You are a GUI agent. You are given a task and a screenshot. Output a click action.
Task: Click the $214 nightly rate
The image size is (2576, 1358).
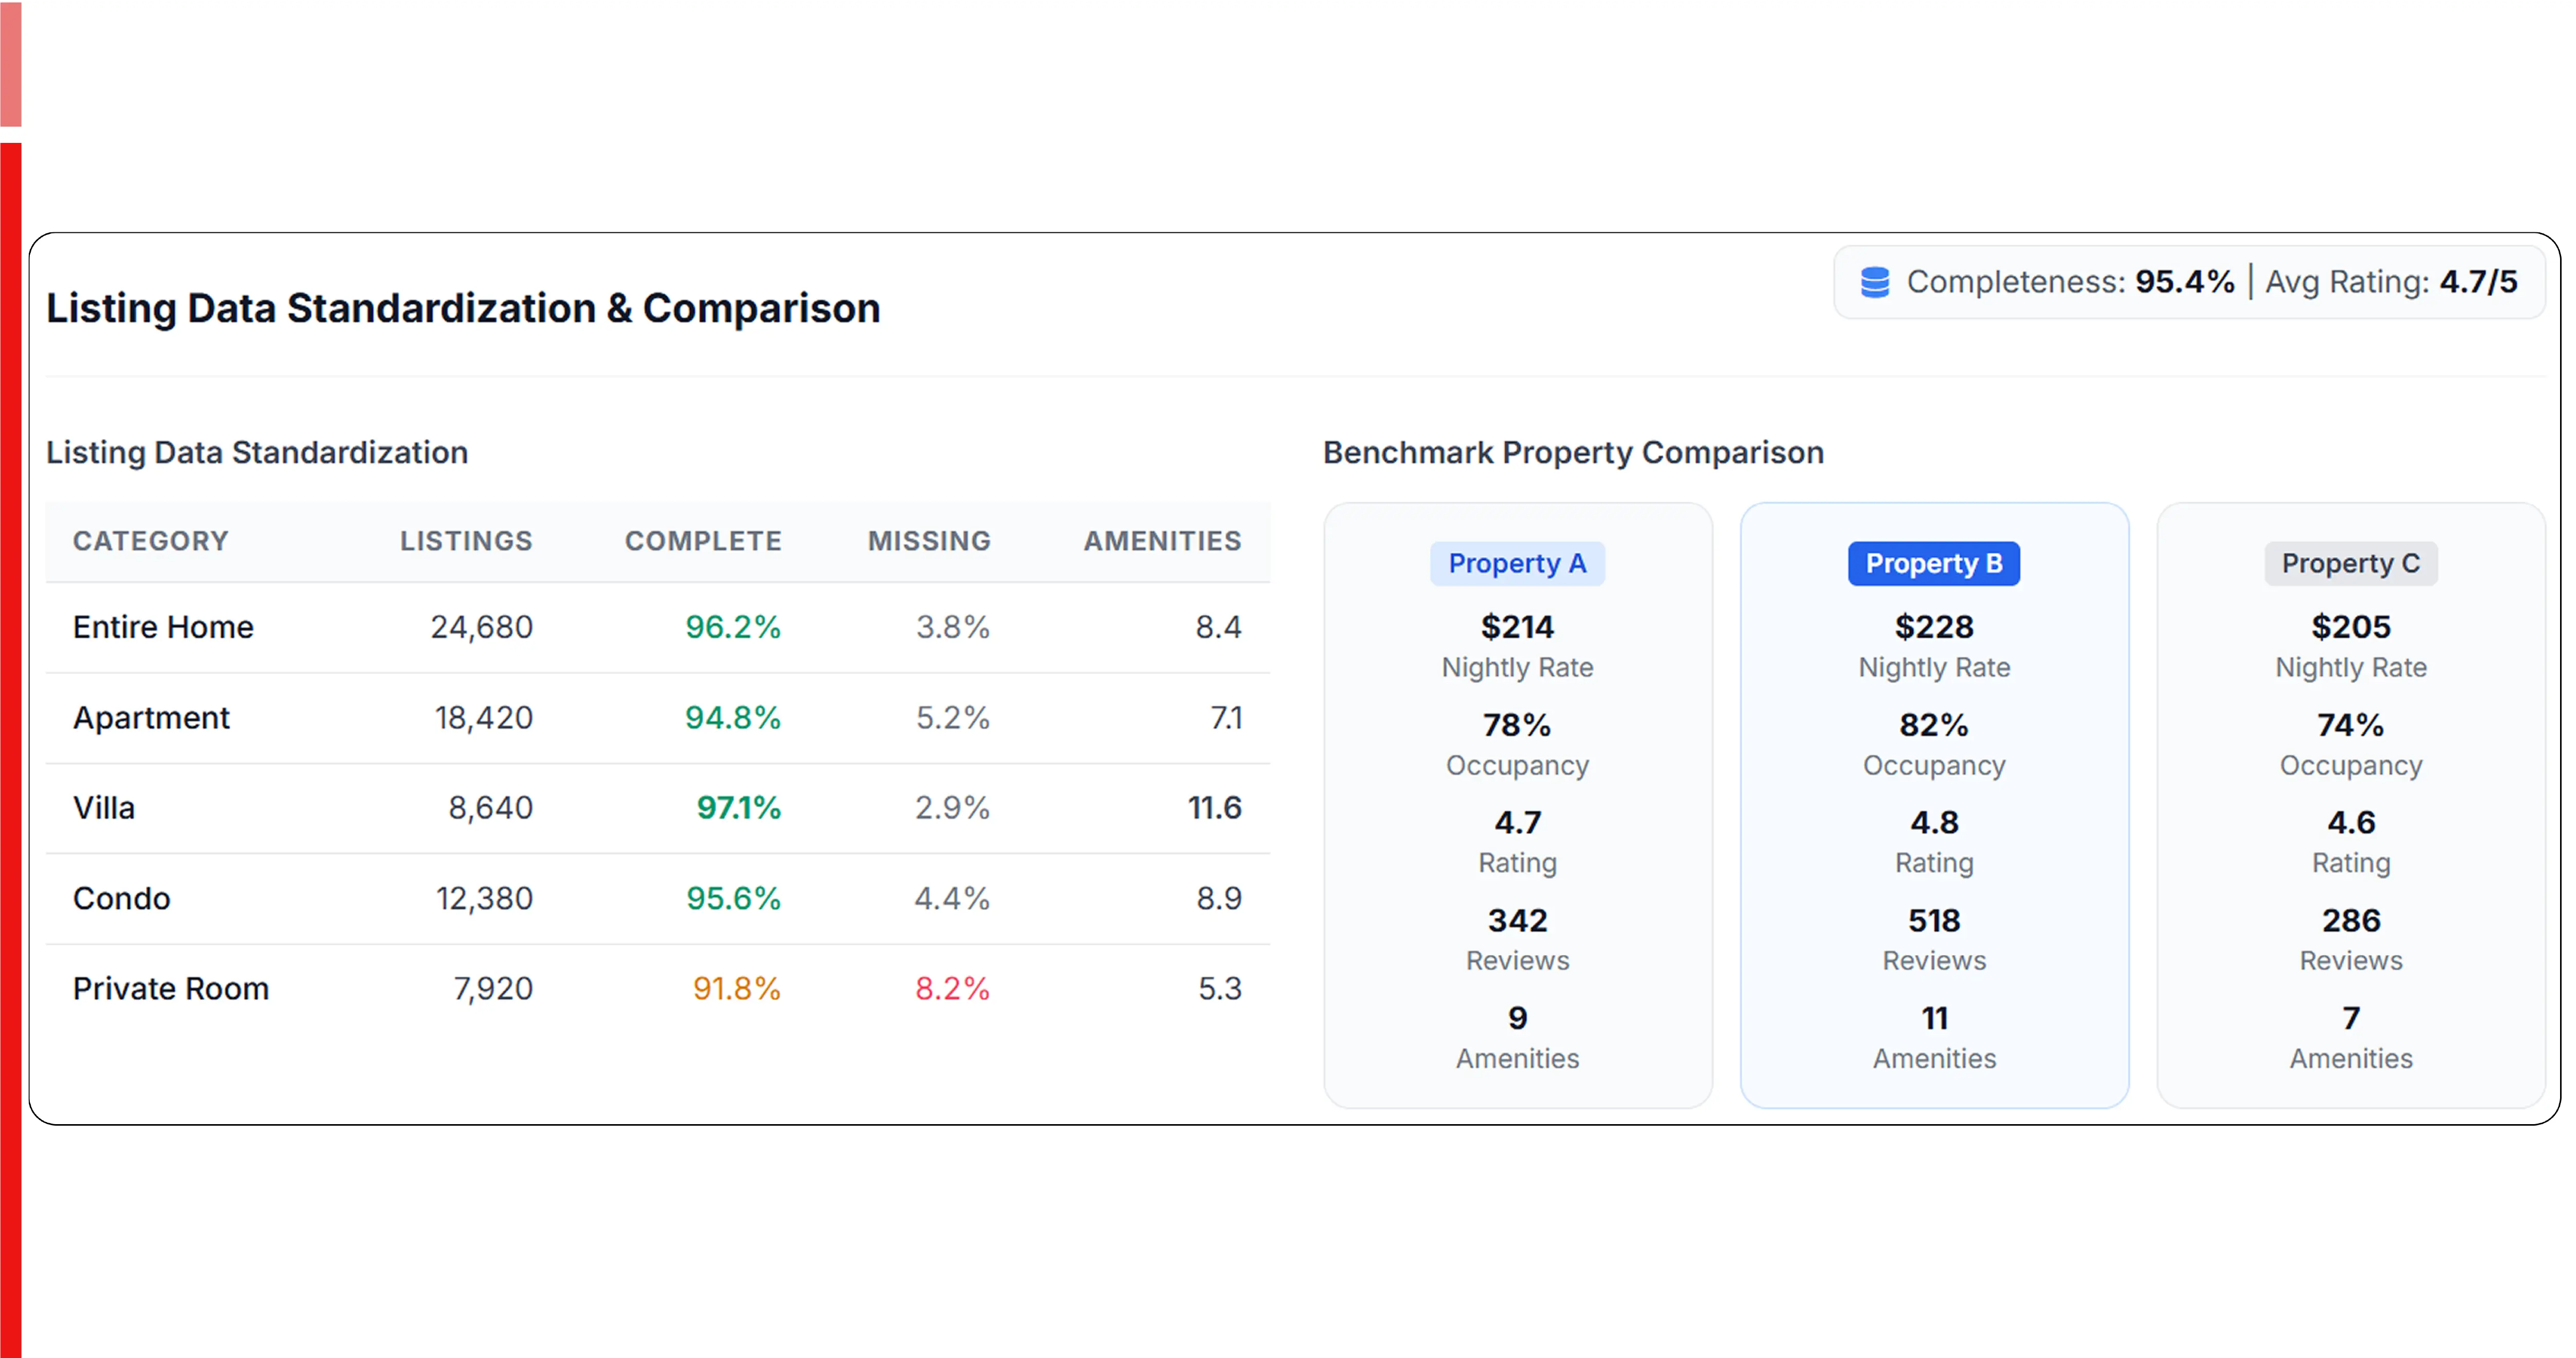(x=1517, y=627)
